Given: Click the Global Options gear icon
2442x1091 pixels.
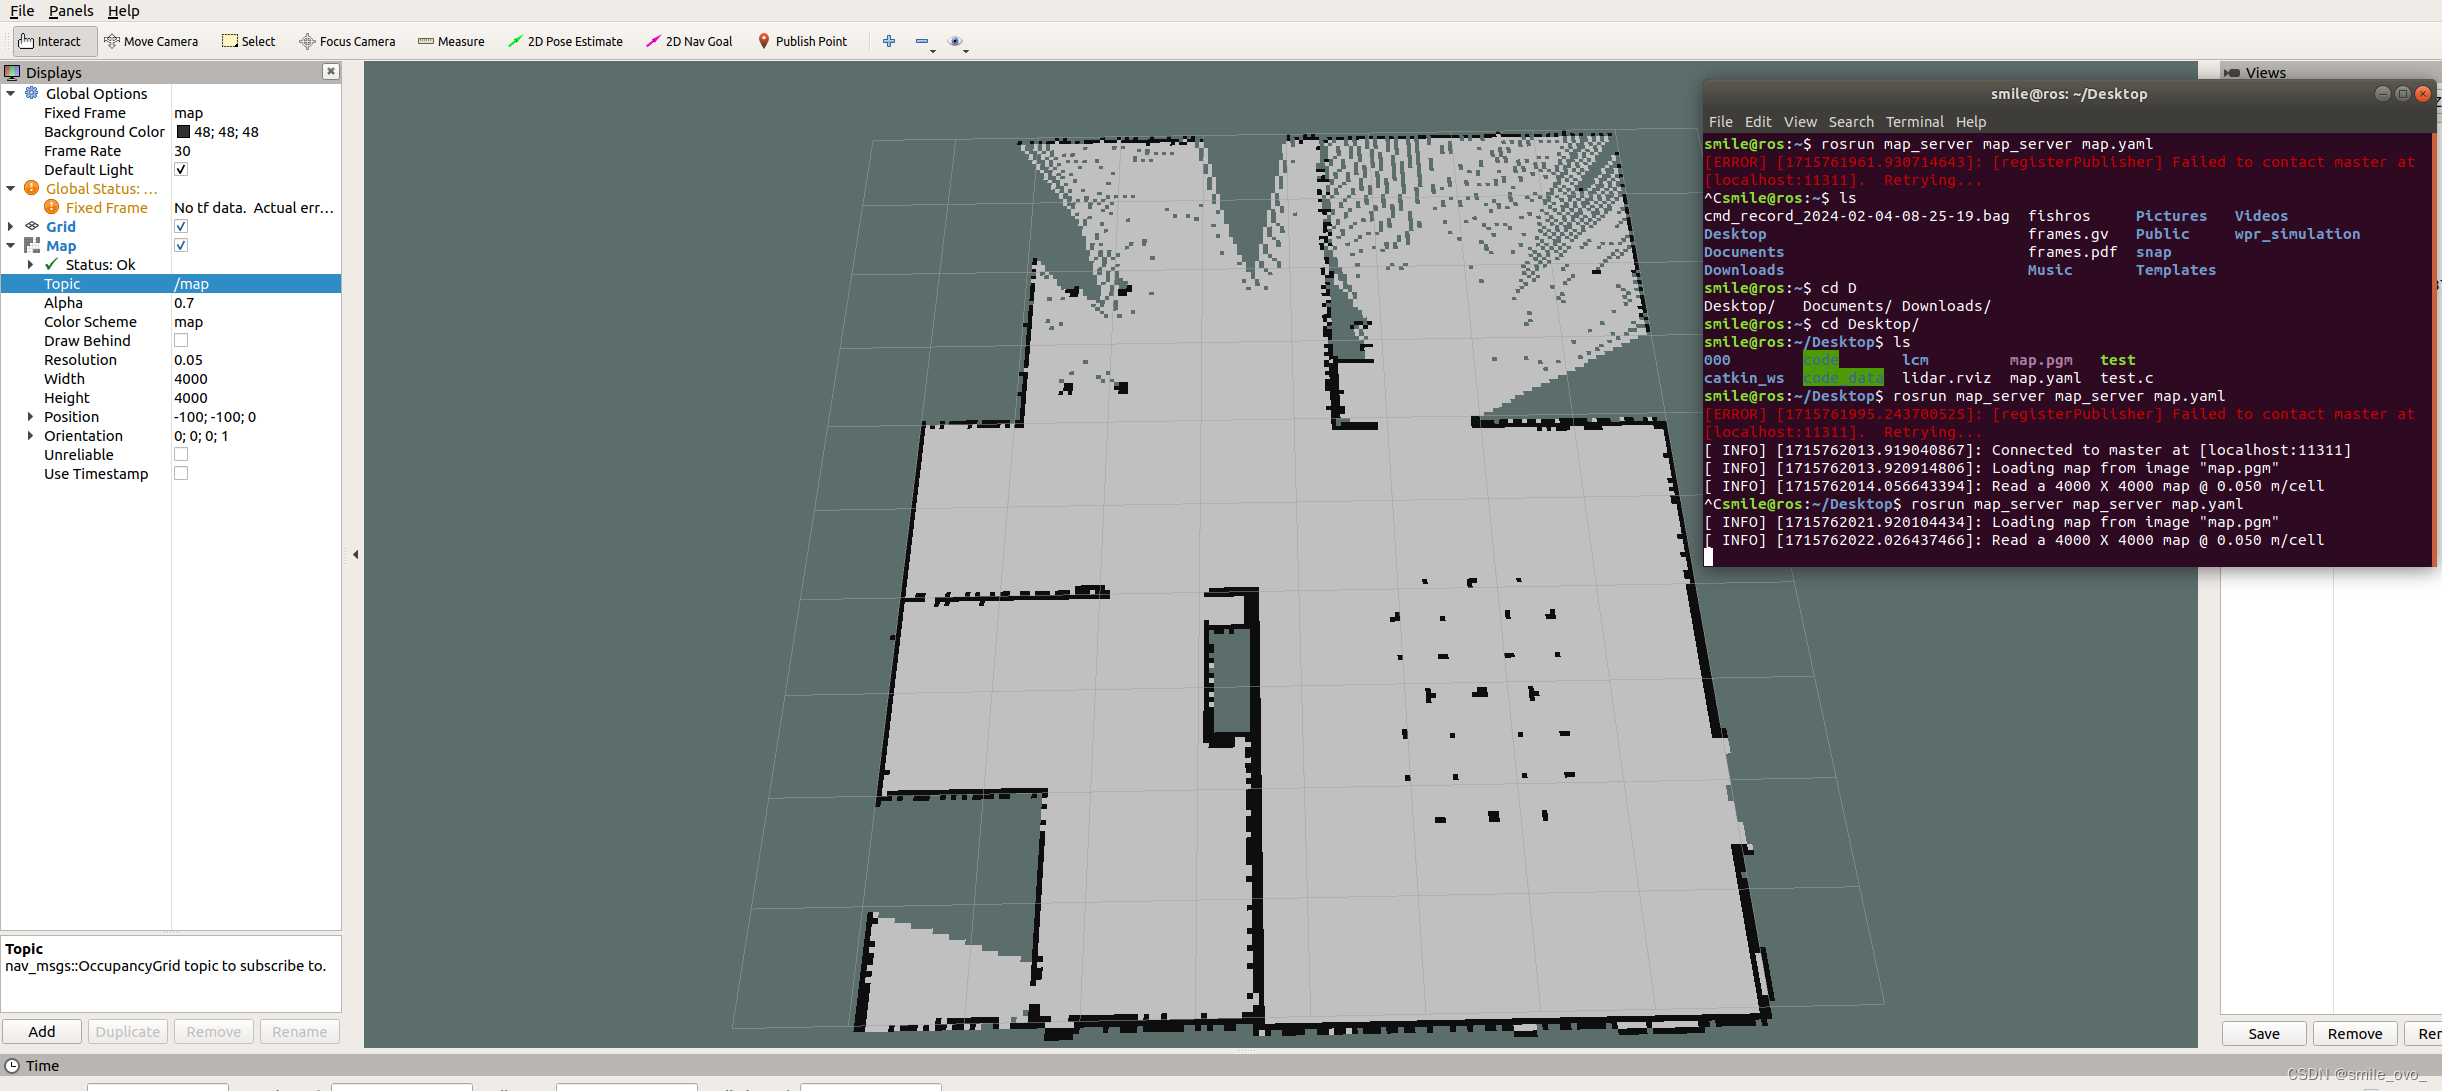Looking at the screenshot, I should [32, 93].
